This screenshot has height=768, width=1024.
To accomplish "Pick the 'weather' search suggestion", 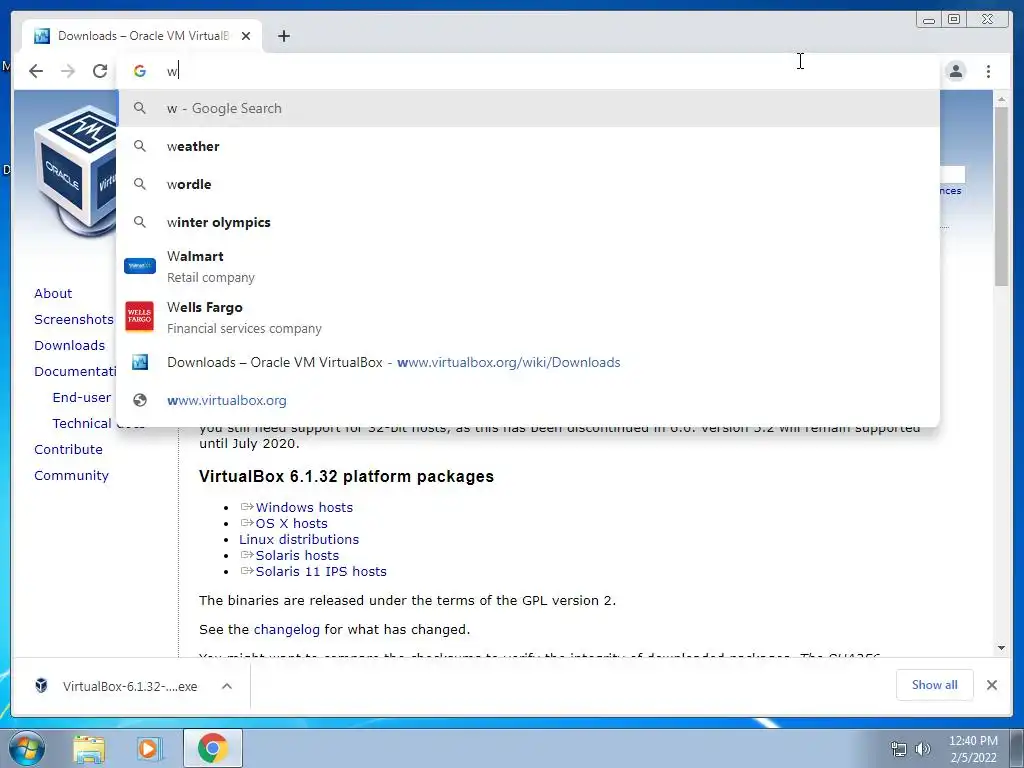I will point(529,146).
